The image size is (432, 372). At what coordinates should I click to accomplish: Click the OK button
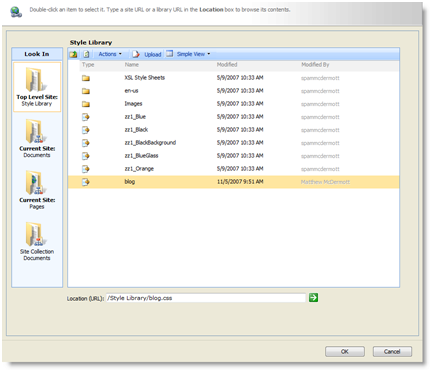tap(345, 351)
